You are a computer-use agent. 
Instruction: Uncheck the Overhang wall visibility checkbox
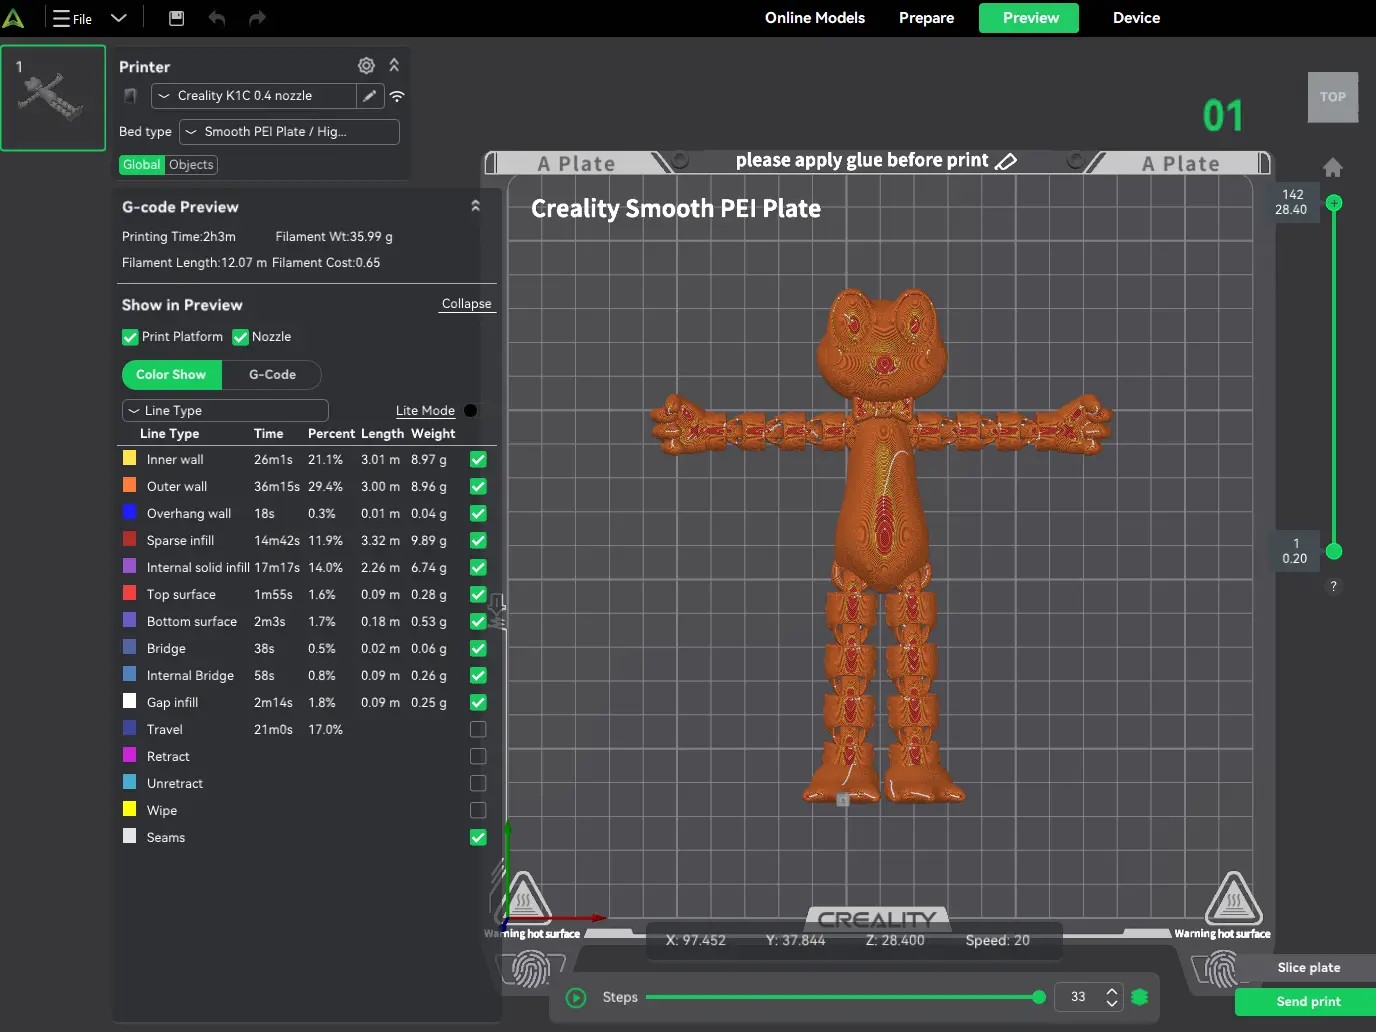[x=478, y=514]
